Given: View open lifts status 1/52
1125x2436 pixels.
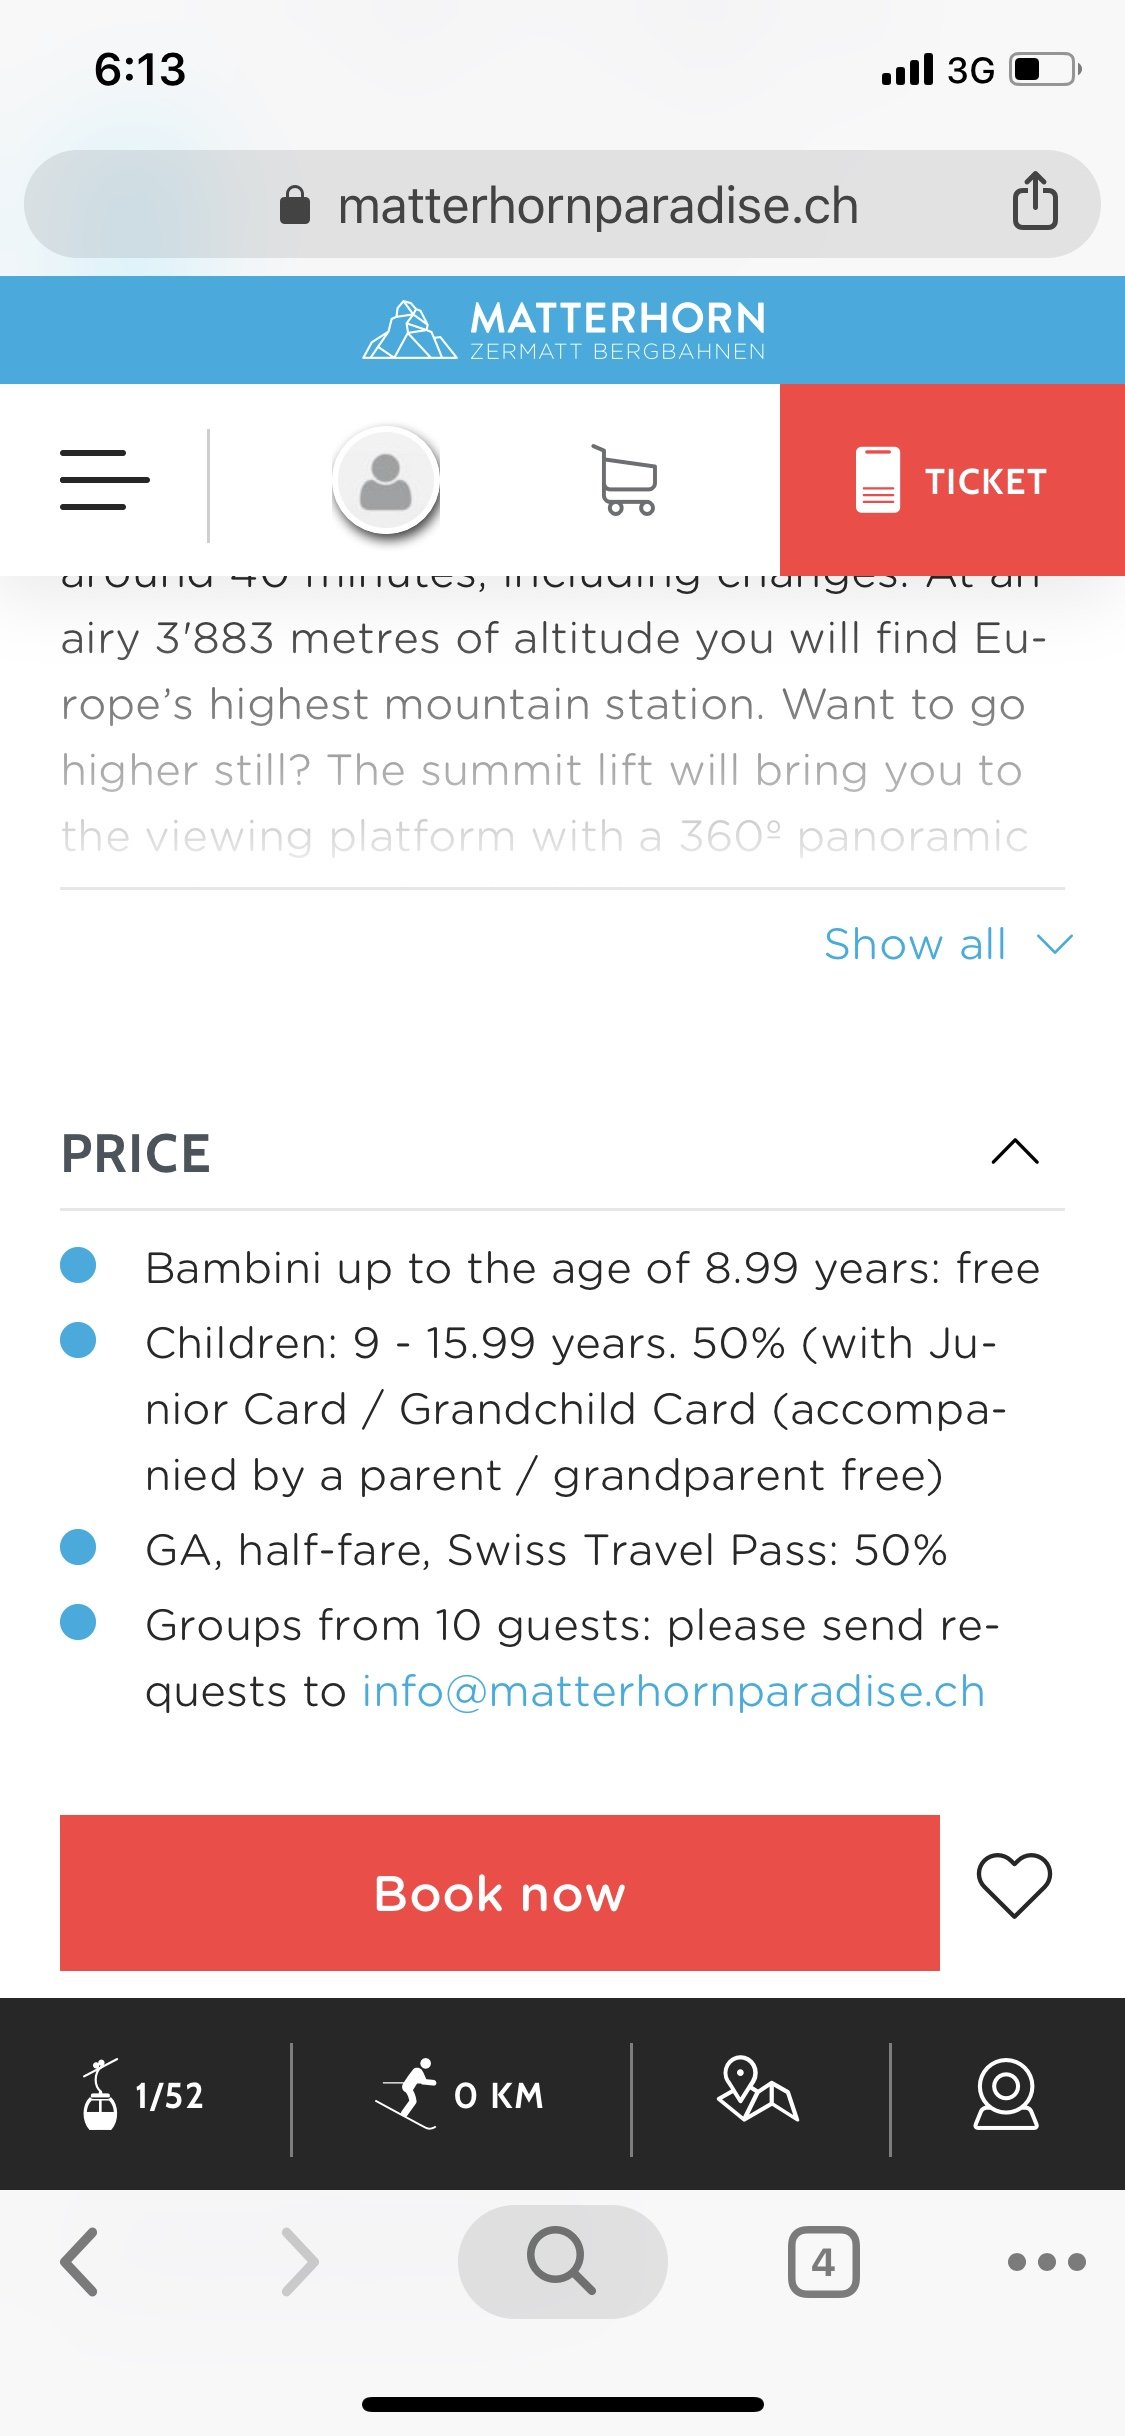Looking at the screenshot, I should (x=145, y=2094).
